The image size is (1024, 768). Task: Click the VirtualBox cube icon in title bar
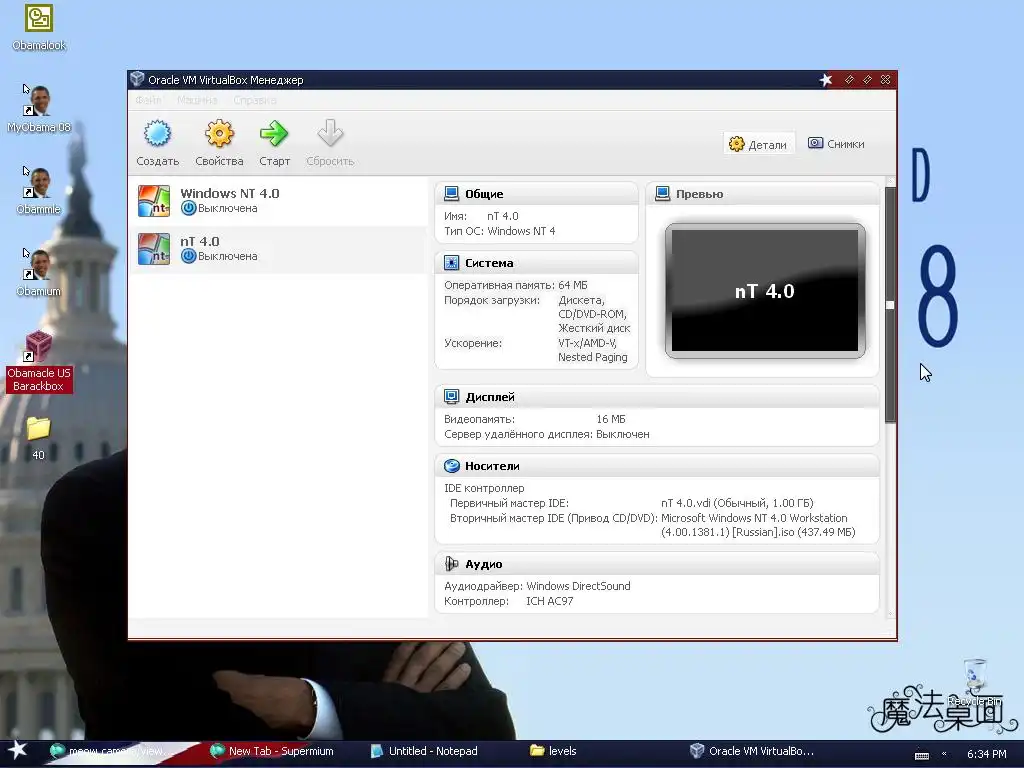tap(137, 79)
